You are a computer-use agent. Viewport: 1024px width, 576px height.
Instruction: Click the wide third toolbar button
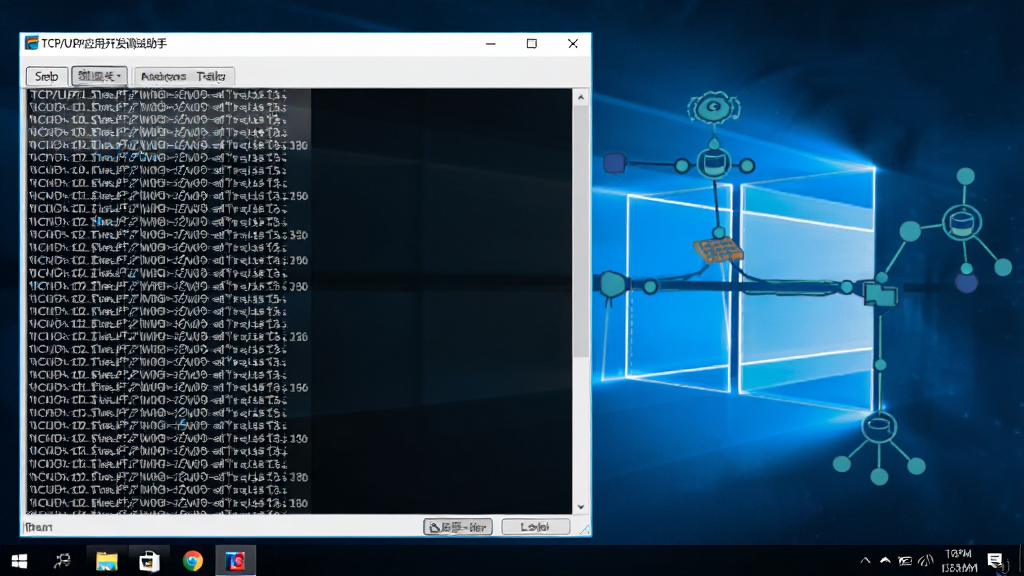click(x=184, y=76)
